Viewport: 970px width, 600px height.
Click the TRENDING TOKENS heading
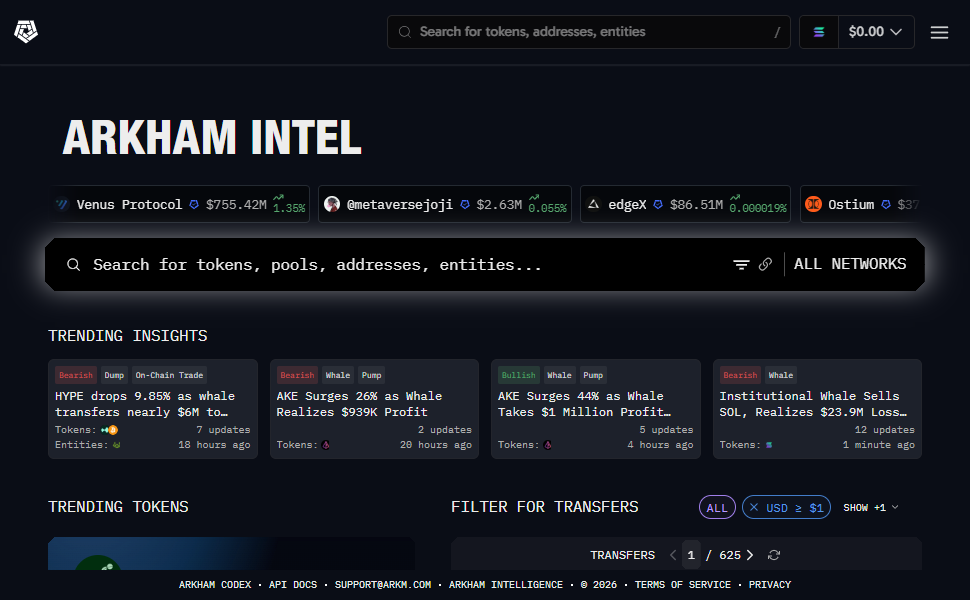[x=118, y=507]
